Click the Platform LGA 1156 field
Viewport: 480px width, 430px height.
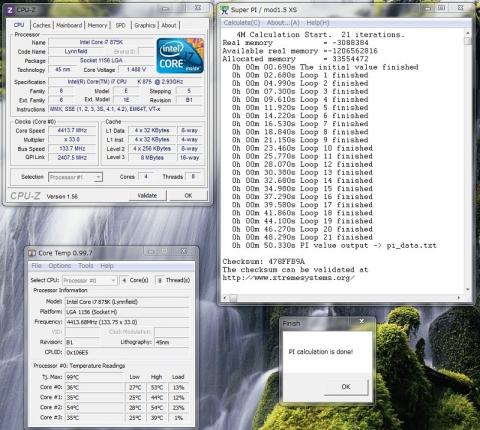pos(127,312)
